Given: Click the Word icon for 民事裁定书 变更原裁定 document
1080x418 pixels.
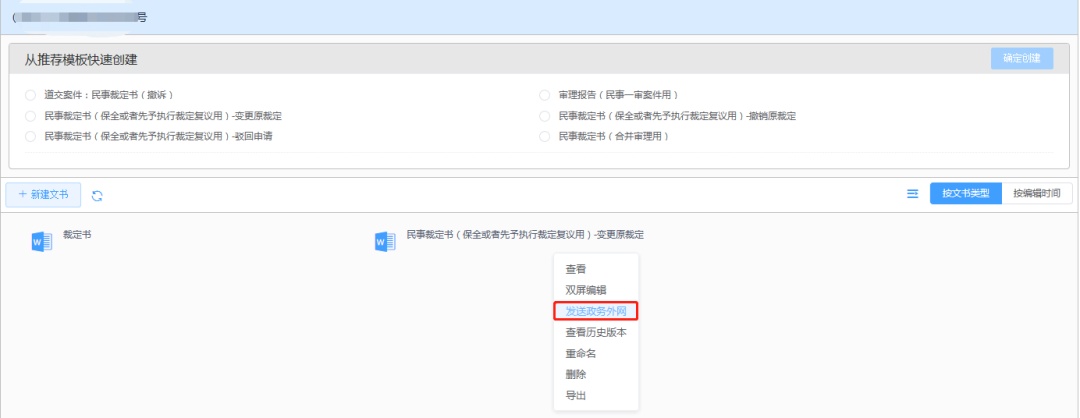Looking at the screenshot, I should 384,241.
